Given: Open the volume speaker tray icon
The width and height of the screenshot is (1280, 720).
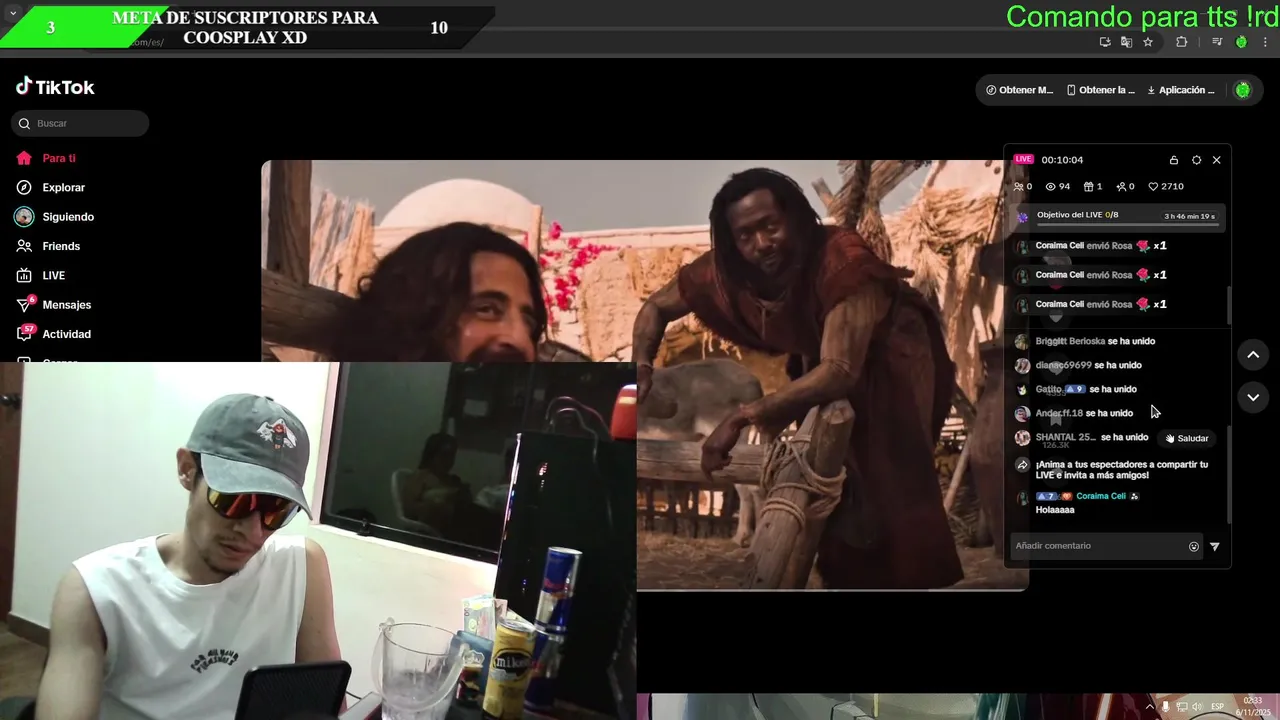Looking at the screenshot, I should point(1197,706).
